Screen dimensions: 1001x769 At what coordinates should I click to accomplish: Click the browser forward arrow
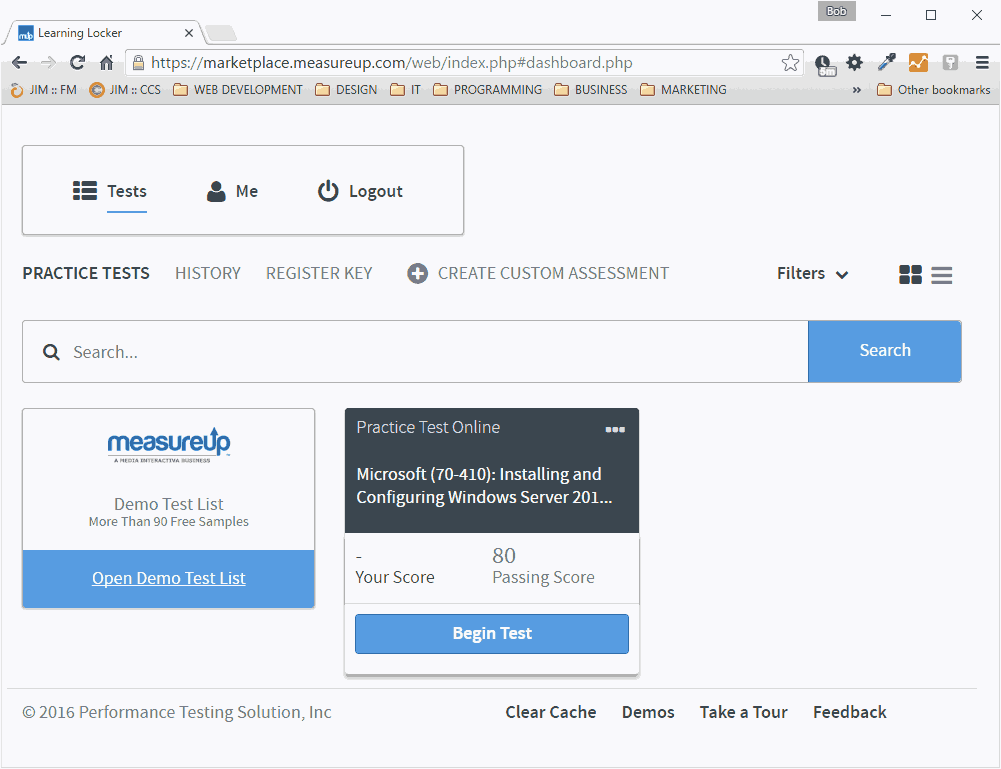[x=48, y=63]
